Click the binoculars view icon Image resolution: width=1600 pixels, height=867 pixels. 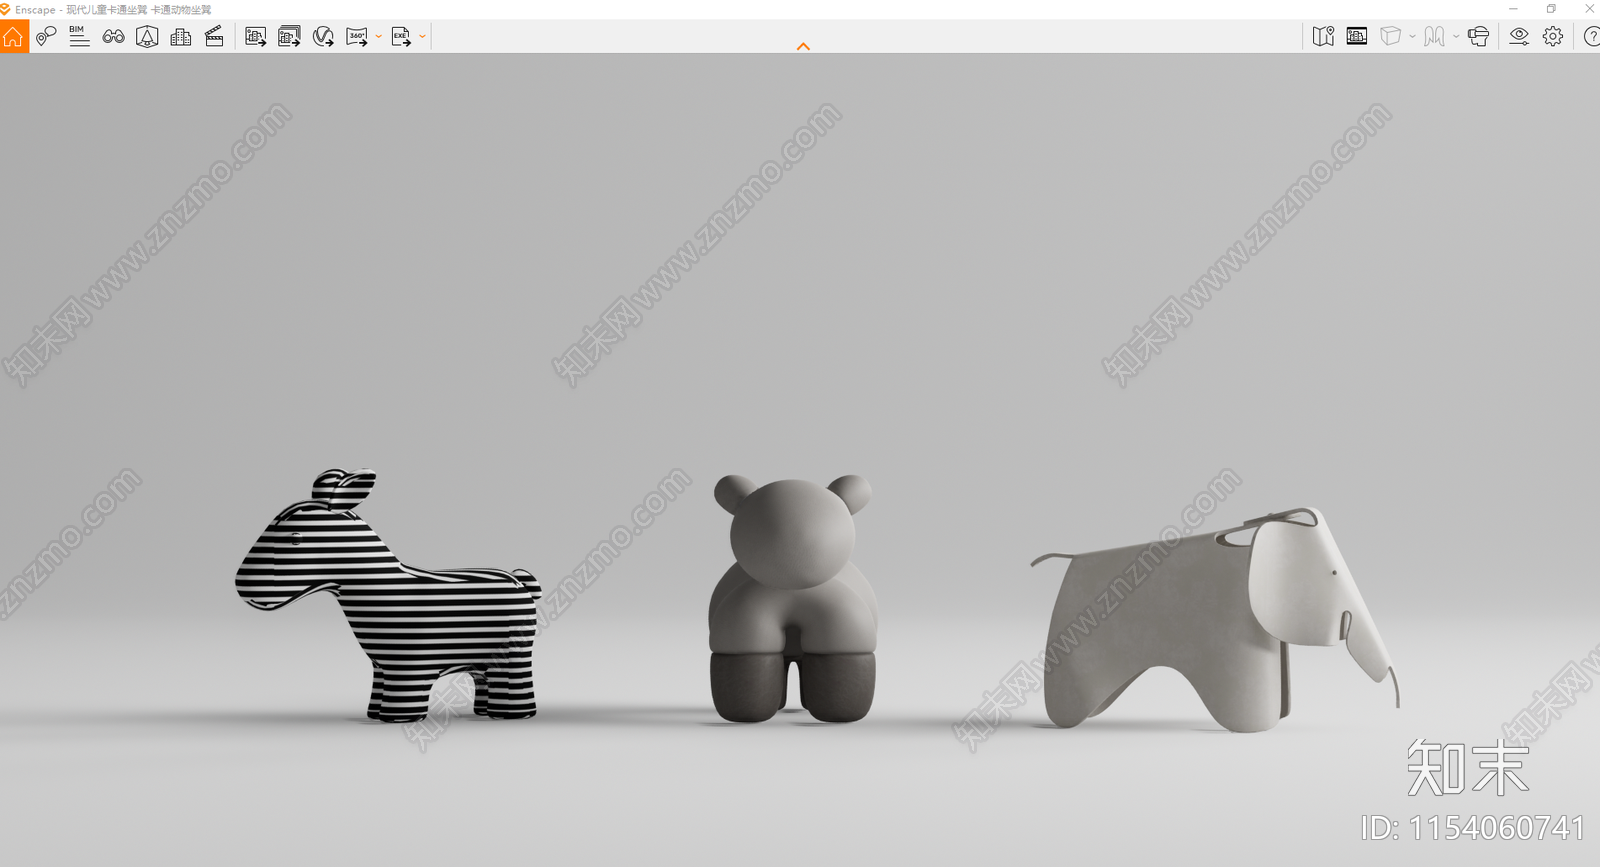[x=113, y=37]
